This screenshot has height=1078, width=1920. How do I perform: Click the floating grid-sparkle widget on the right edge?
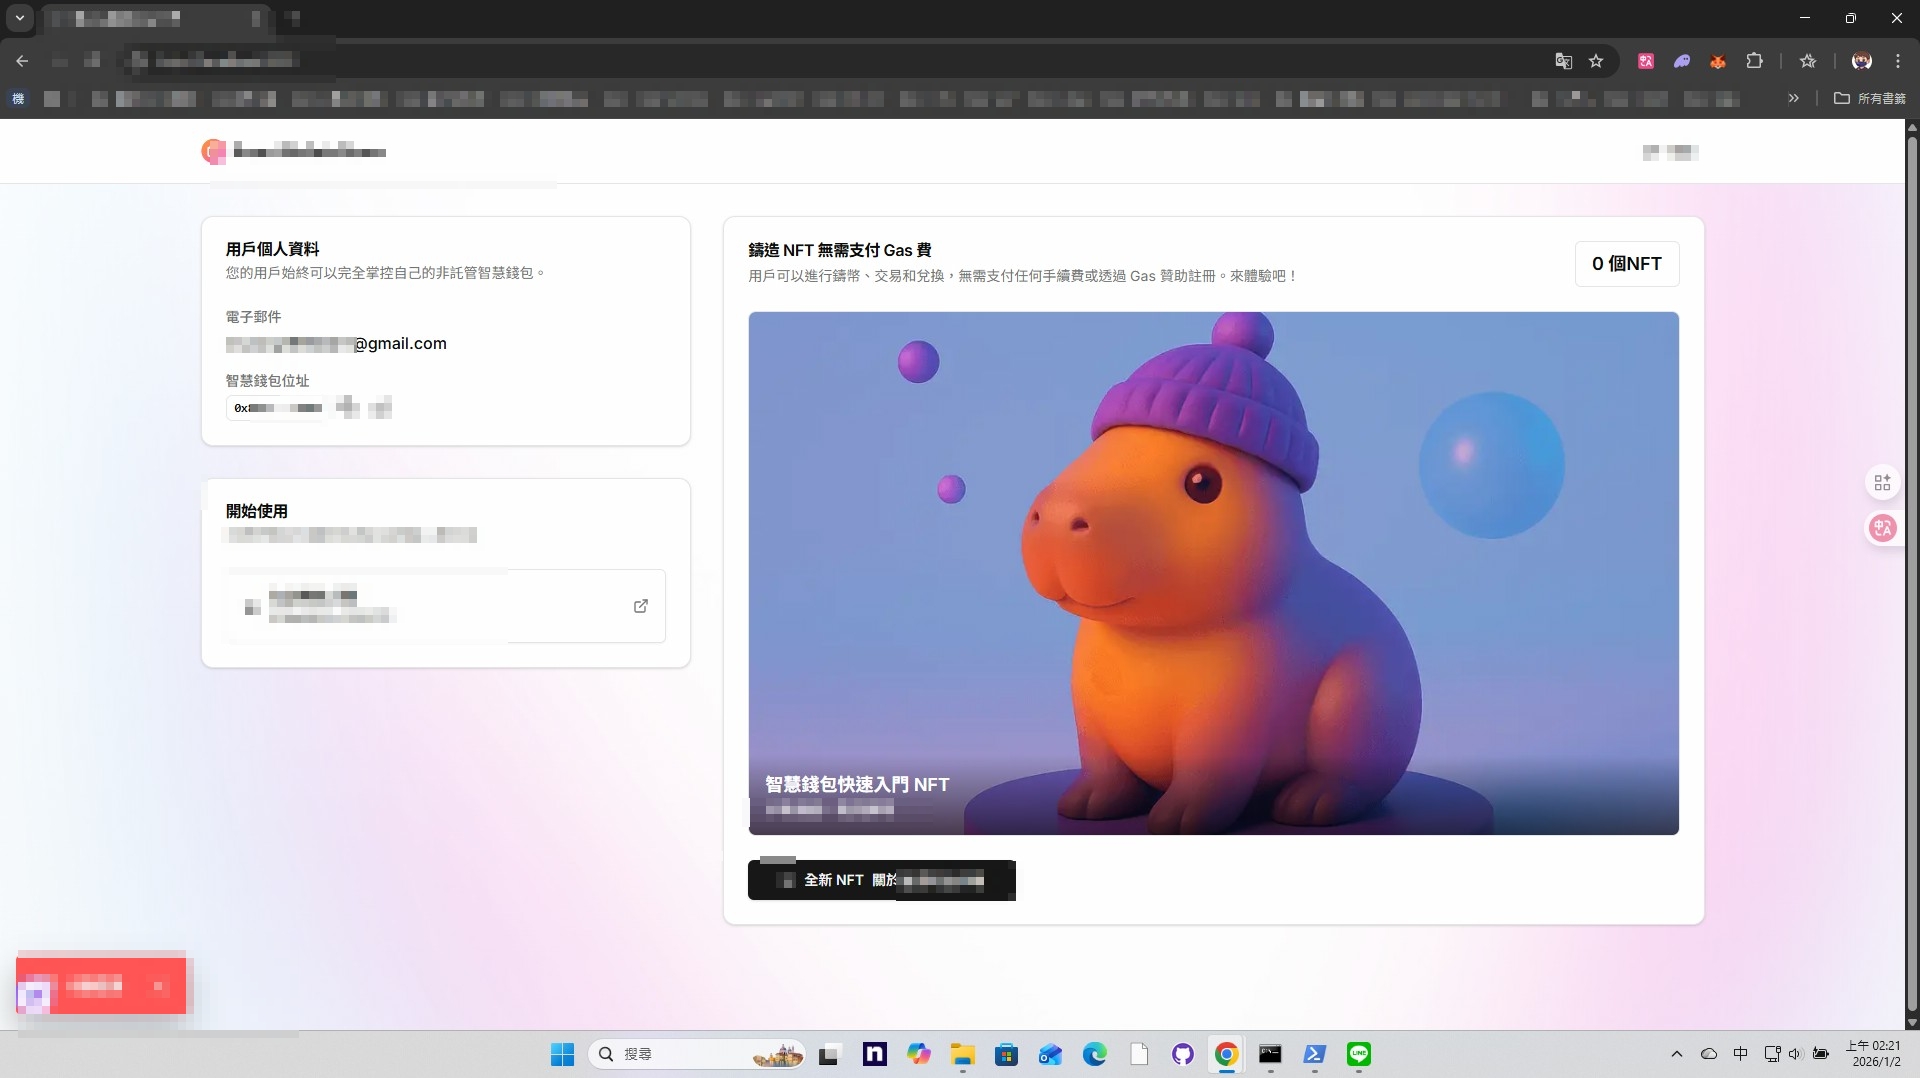click(x=1883, y=482)
